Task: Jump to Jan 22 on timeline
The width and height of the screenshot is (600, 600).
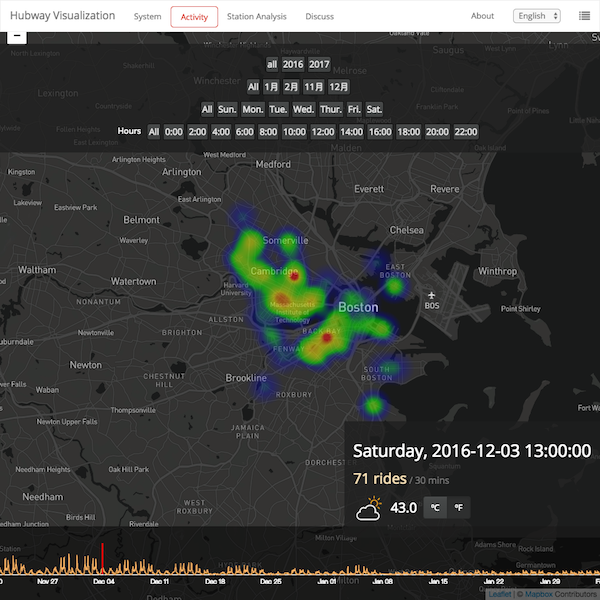Action: click(x=494, y=581)
